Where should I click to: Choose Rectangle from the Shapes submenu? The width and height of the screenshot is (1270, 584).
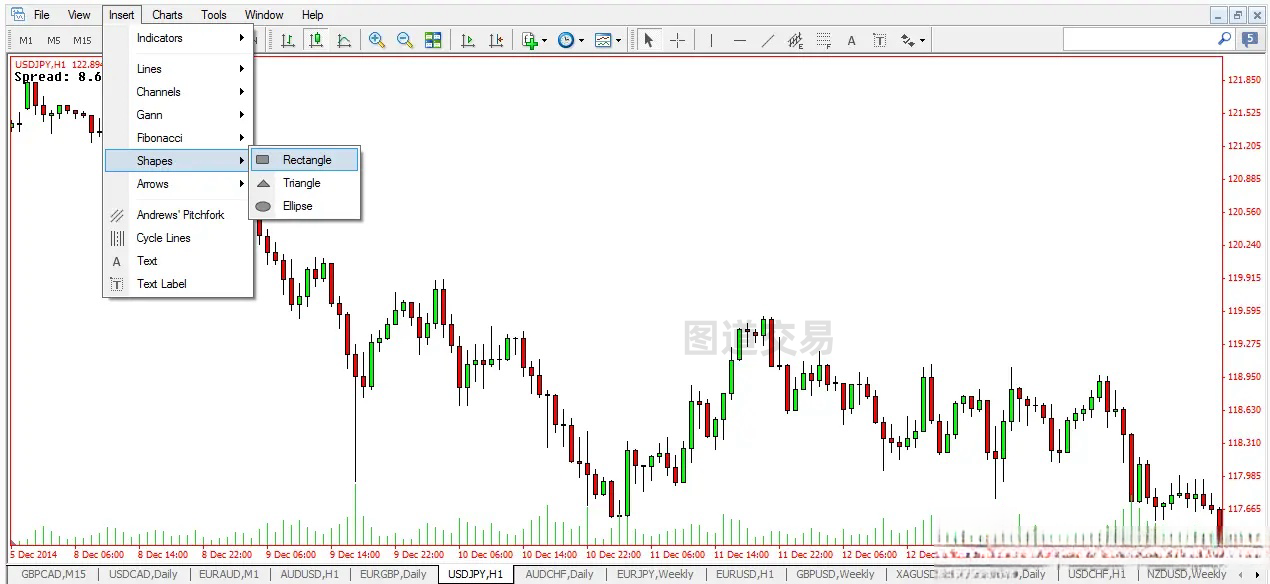pos(306,160)
